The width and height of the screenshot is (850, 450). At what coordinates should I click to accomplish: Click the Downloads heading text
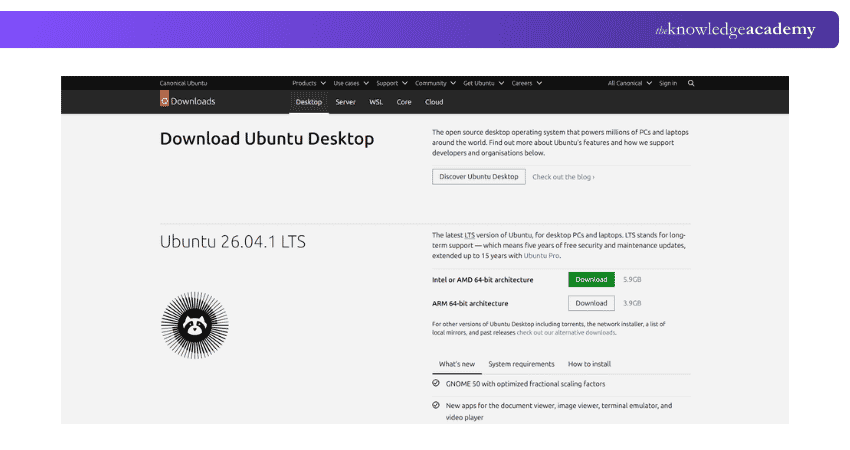pyautogui.click(x=193, y=101)
